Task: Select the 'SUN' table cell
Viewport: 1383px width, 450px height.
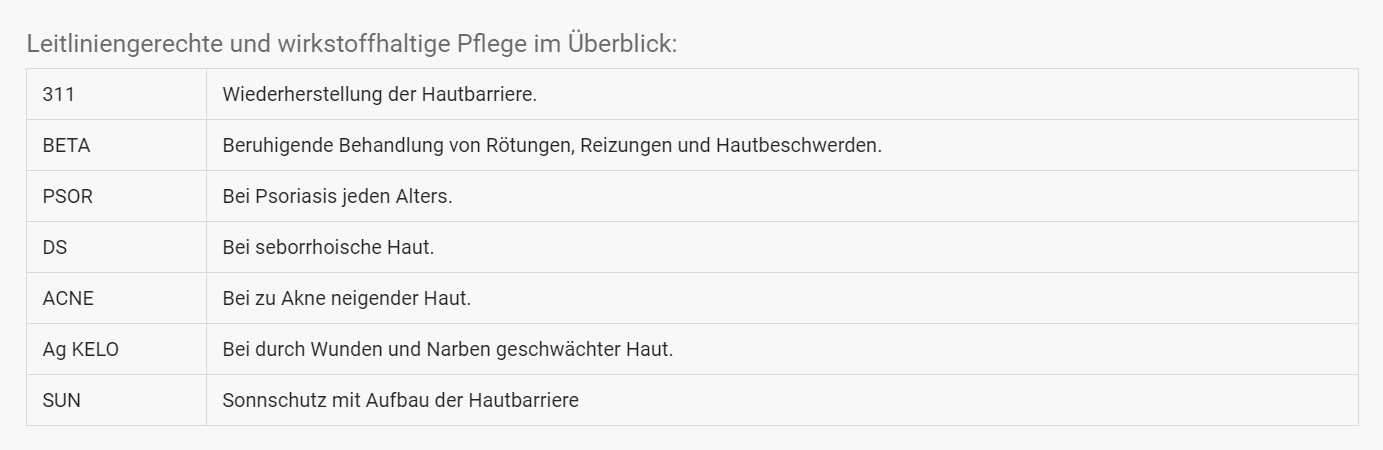Action: coord(61,400)
